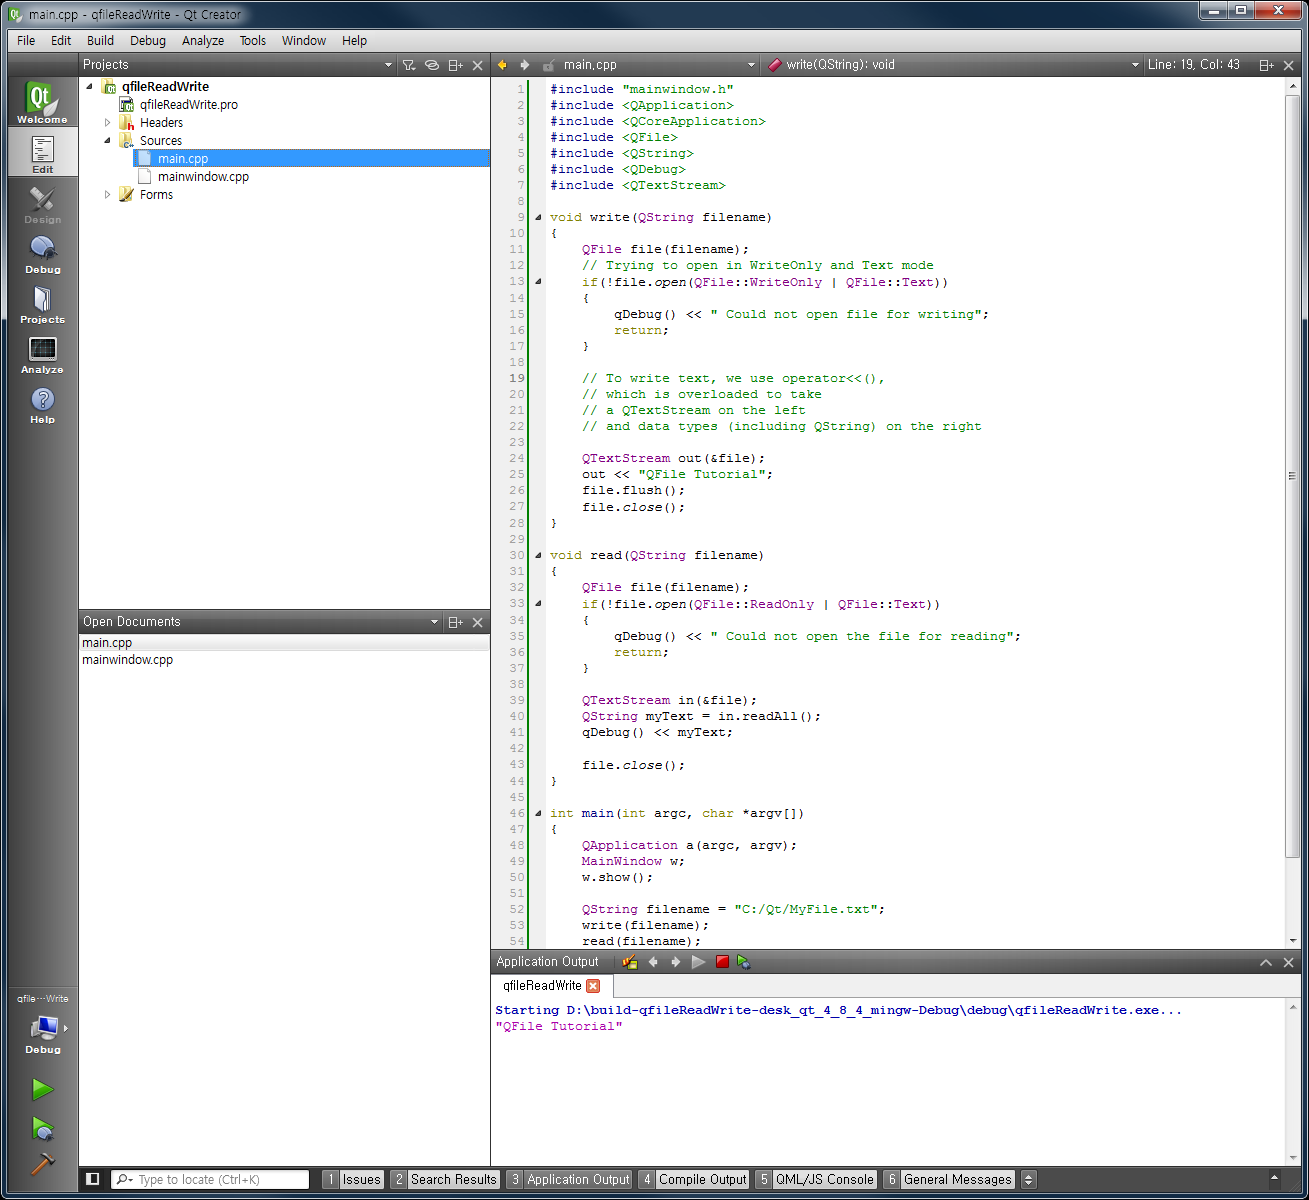Viewport: 1309px width, 1200px height.
Task: Expand the Headers folder
Action: tap(107, 123)
